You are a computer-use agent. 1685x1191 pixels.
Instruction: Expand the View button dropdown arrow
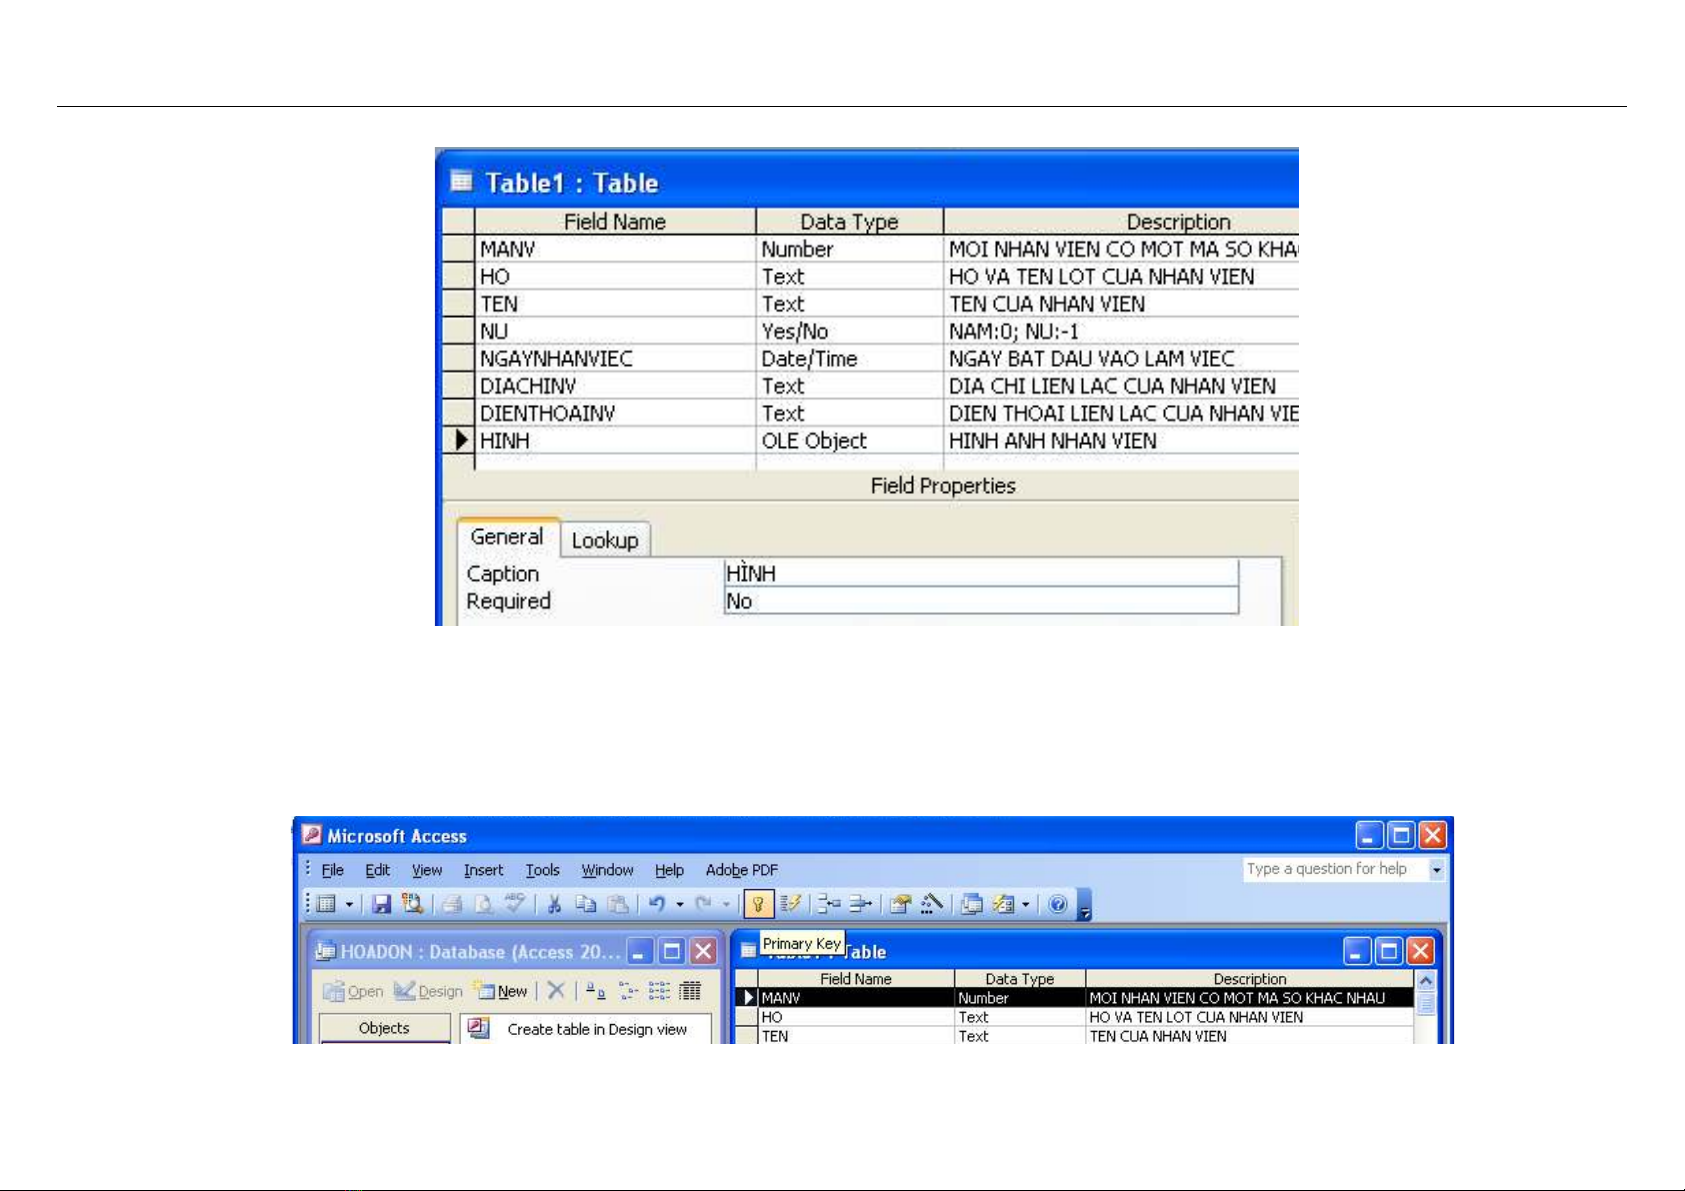click(349, 905)
